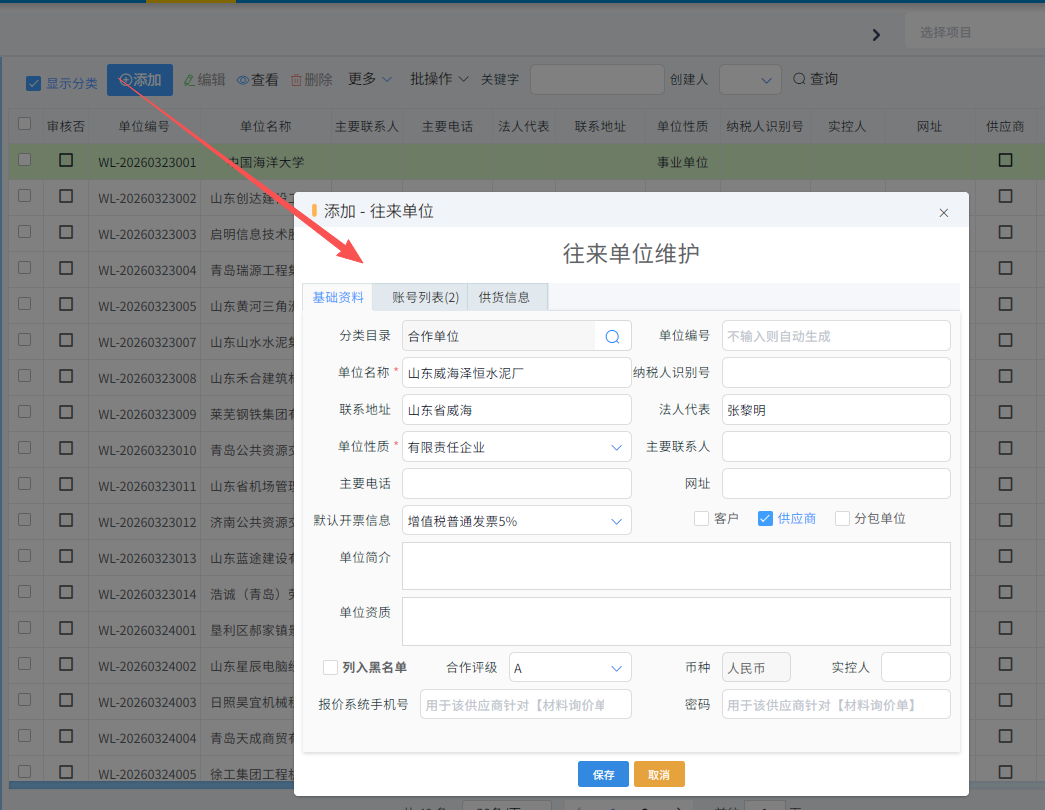Click cell WL-20260323012

[x=147, y=523]
